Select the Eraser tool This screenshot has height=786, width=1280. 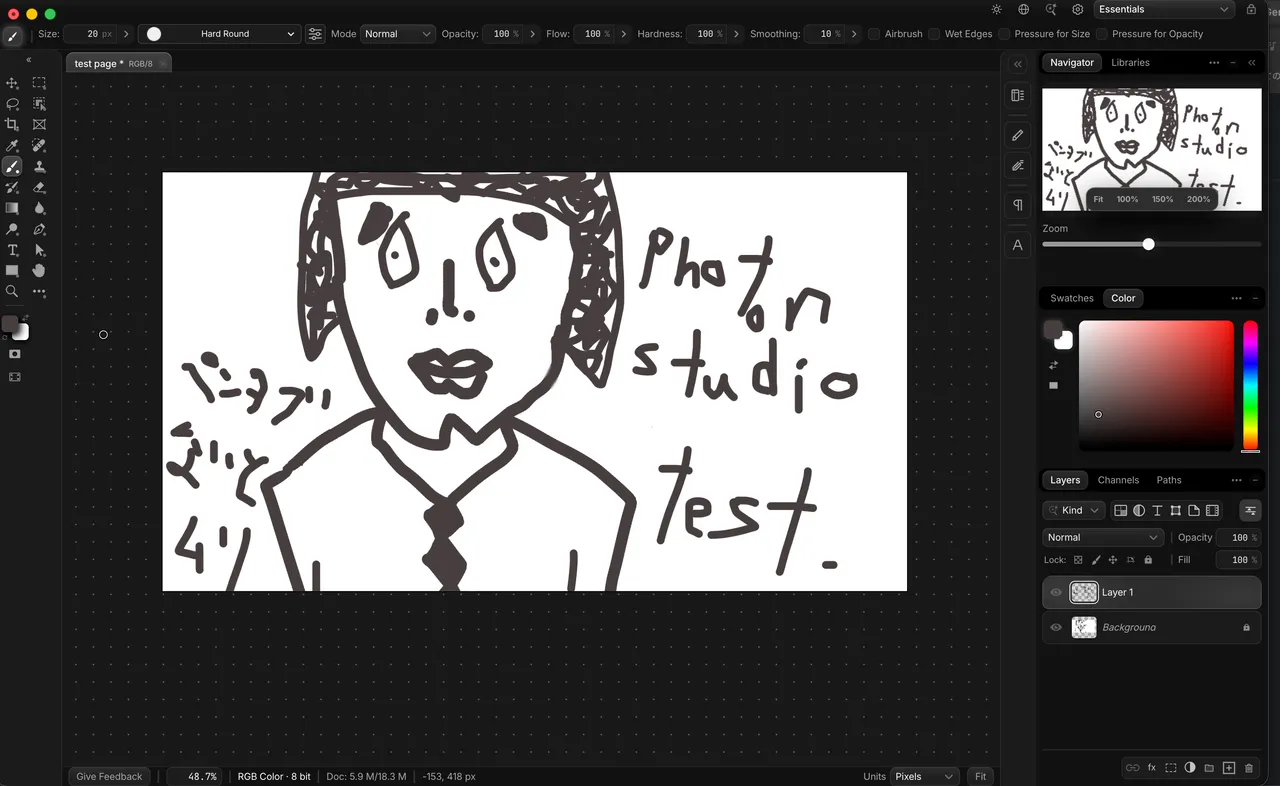tap(39, 187)
